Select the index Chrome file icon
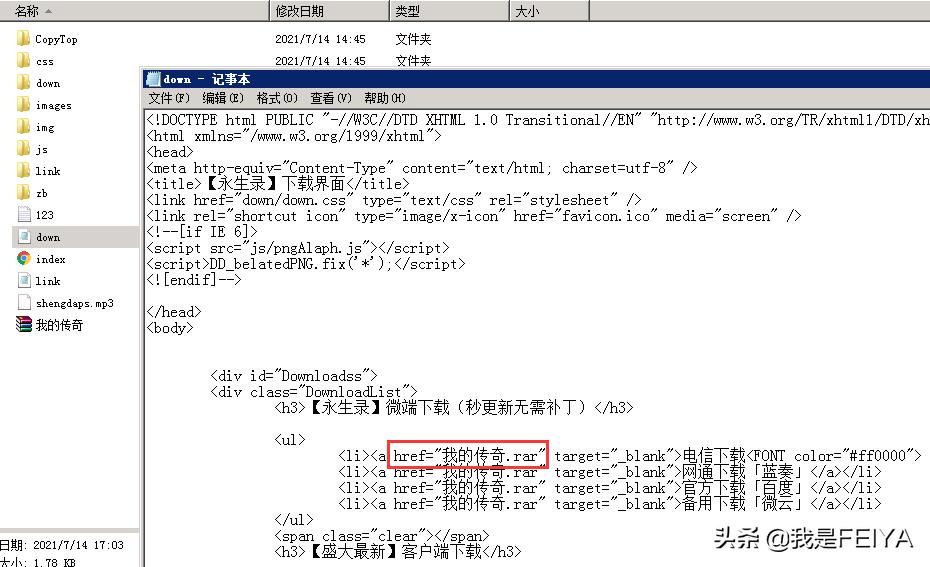The height and width of the screenshot is (567, 930). (x=24, y=259)
